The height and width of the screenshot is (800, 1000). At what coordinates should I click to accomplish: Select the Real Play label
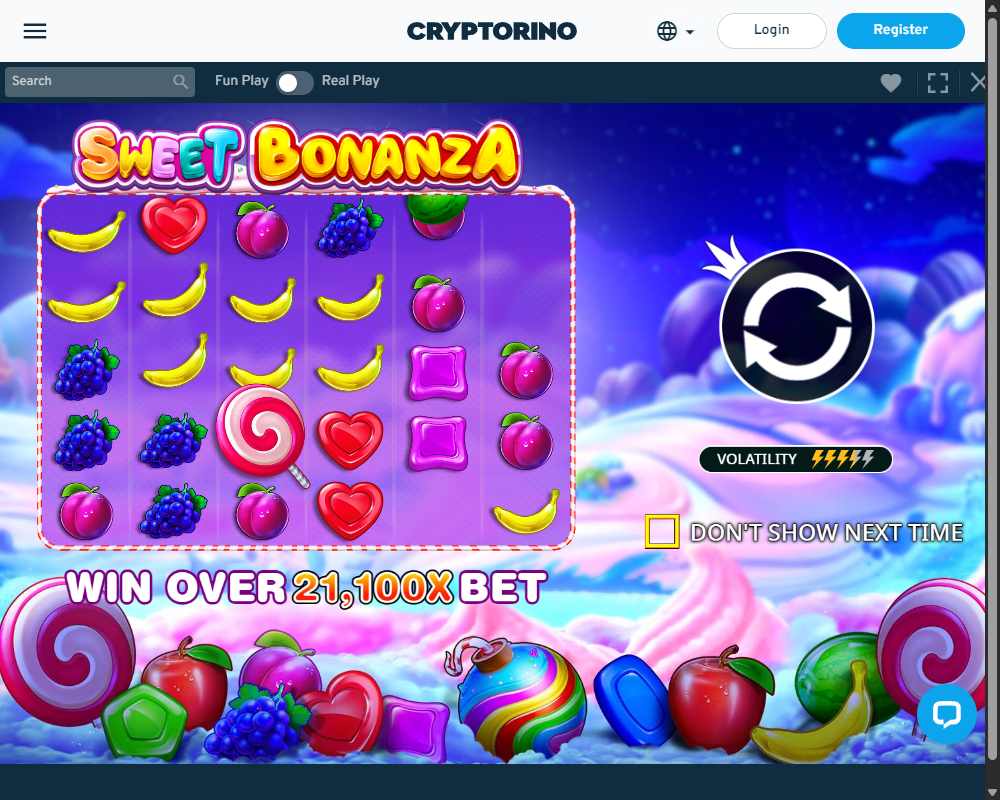coord(351,81)
